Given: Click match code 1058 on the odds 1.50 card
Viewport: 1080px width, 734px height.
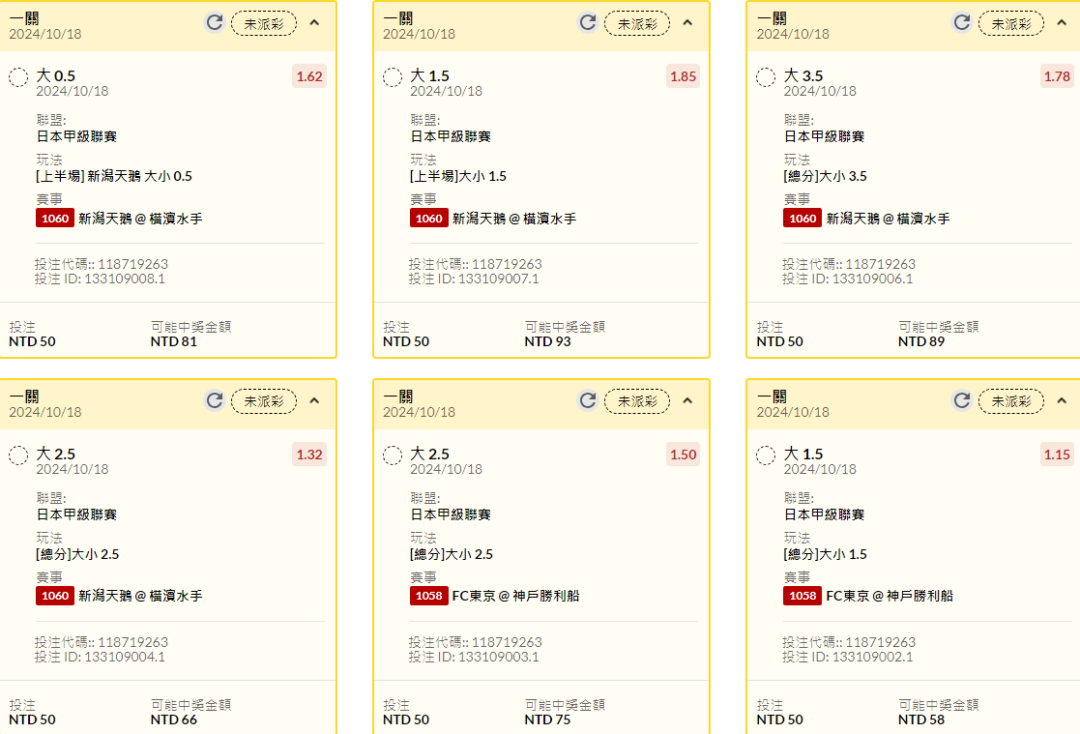Looking at the screenshot, I should [429, 596].
